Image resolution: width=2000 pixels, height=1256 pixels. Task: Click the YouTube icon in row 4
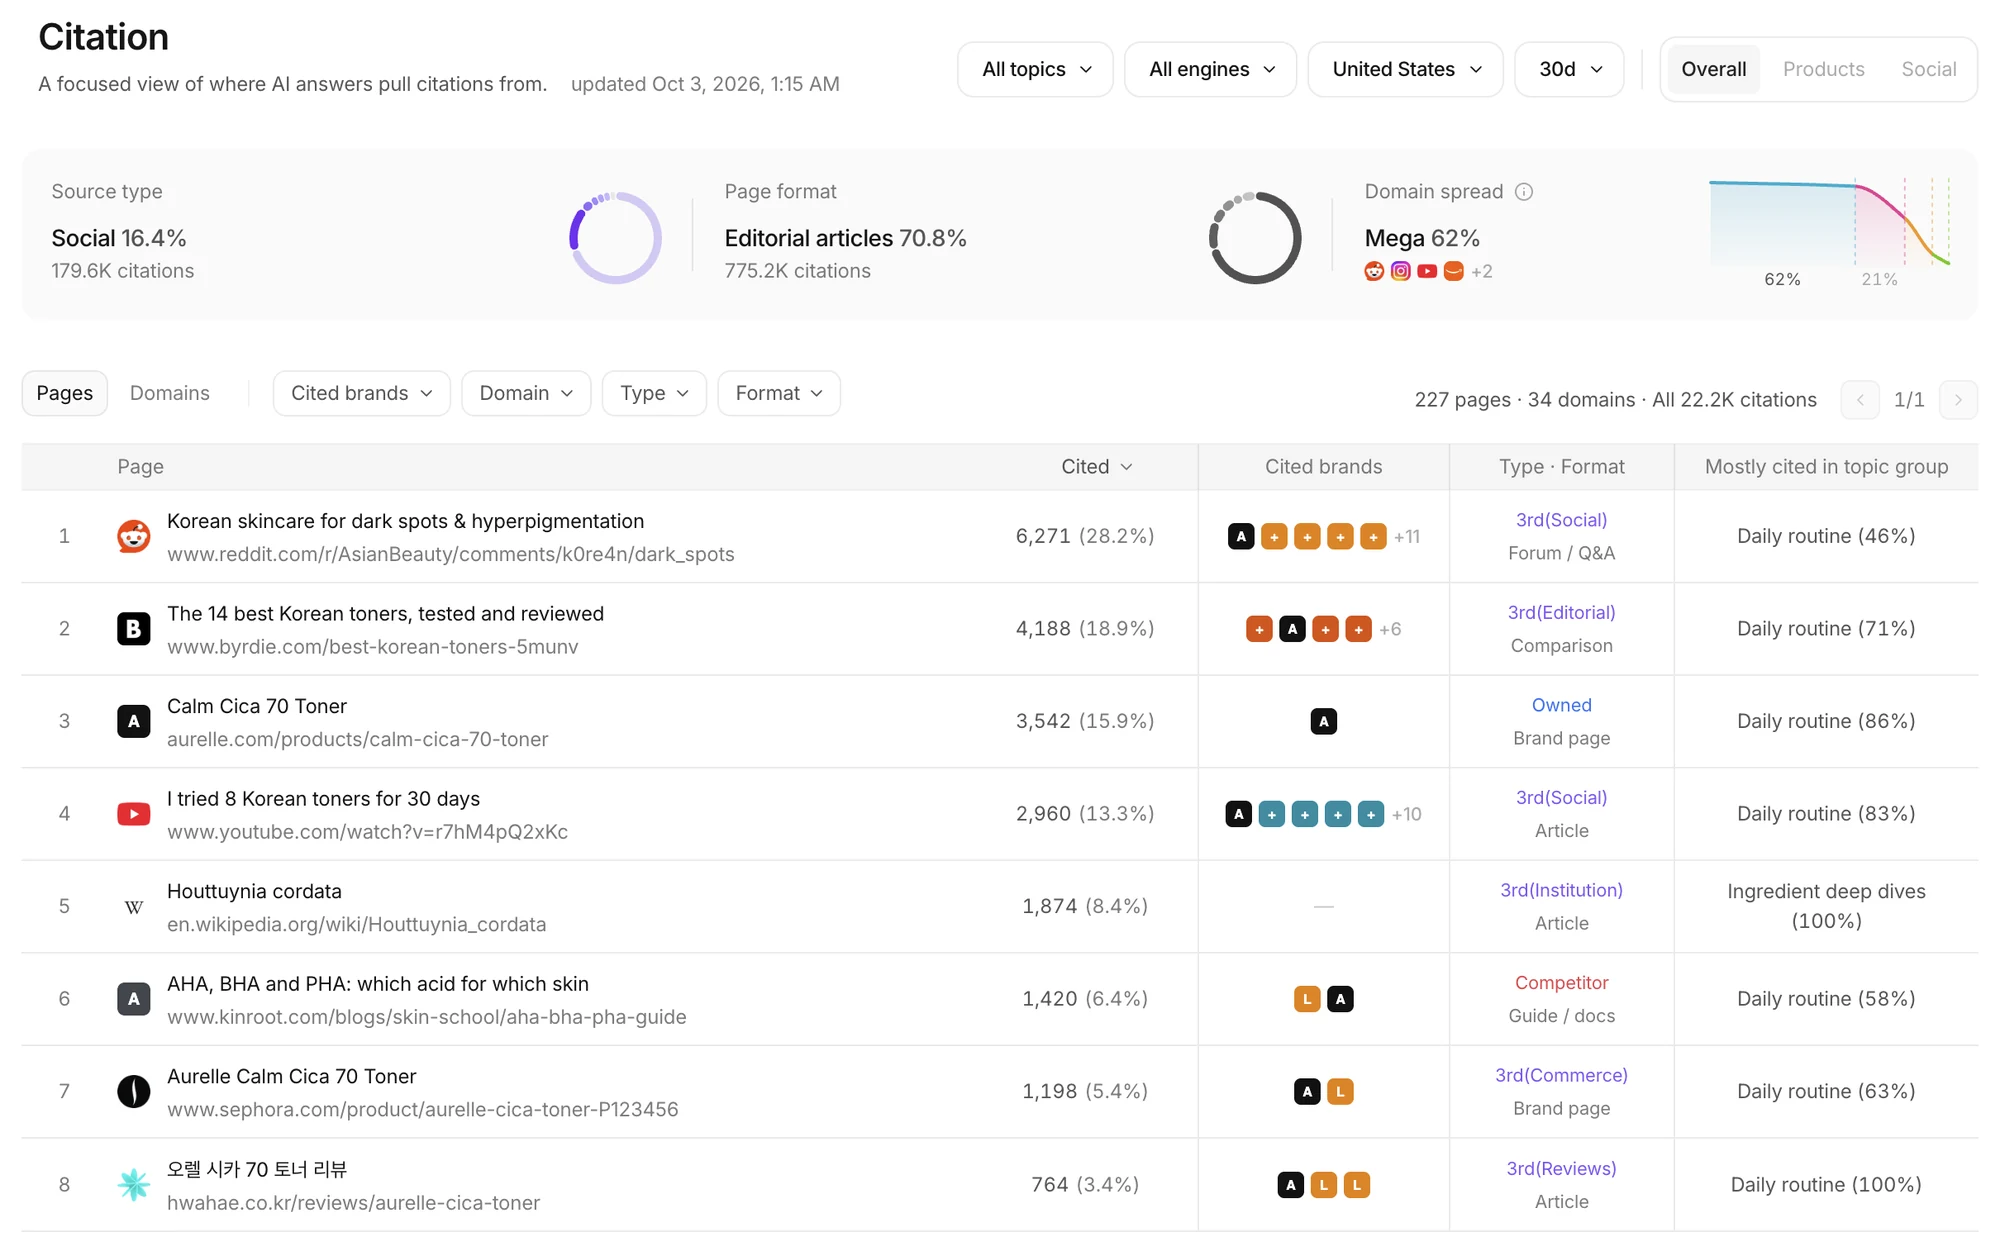pyautogui.click(x=134, y=814)
